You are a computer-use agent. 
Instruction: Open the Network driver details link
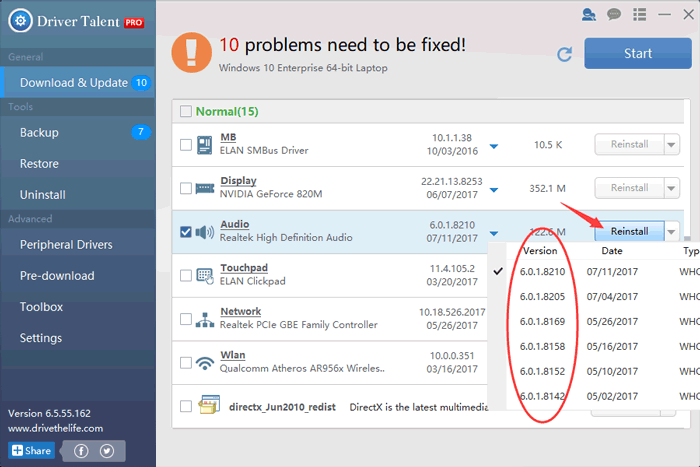click(x=241, y=312)
